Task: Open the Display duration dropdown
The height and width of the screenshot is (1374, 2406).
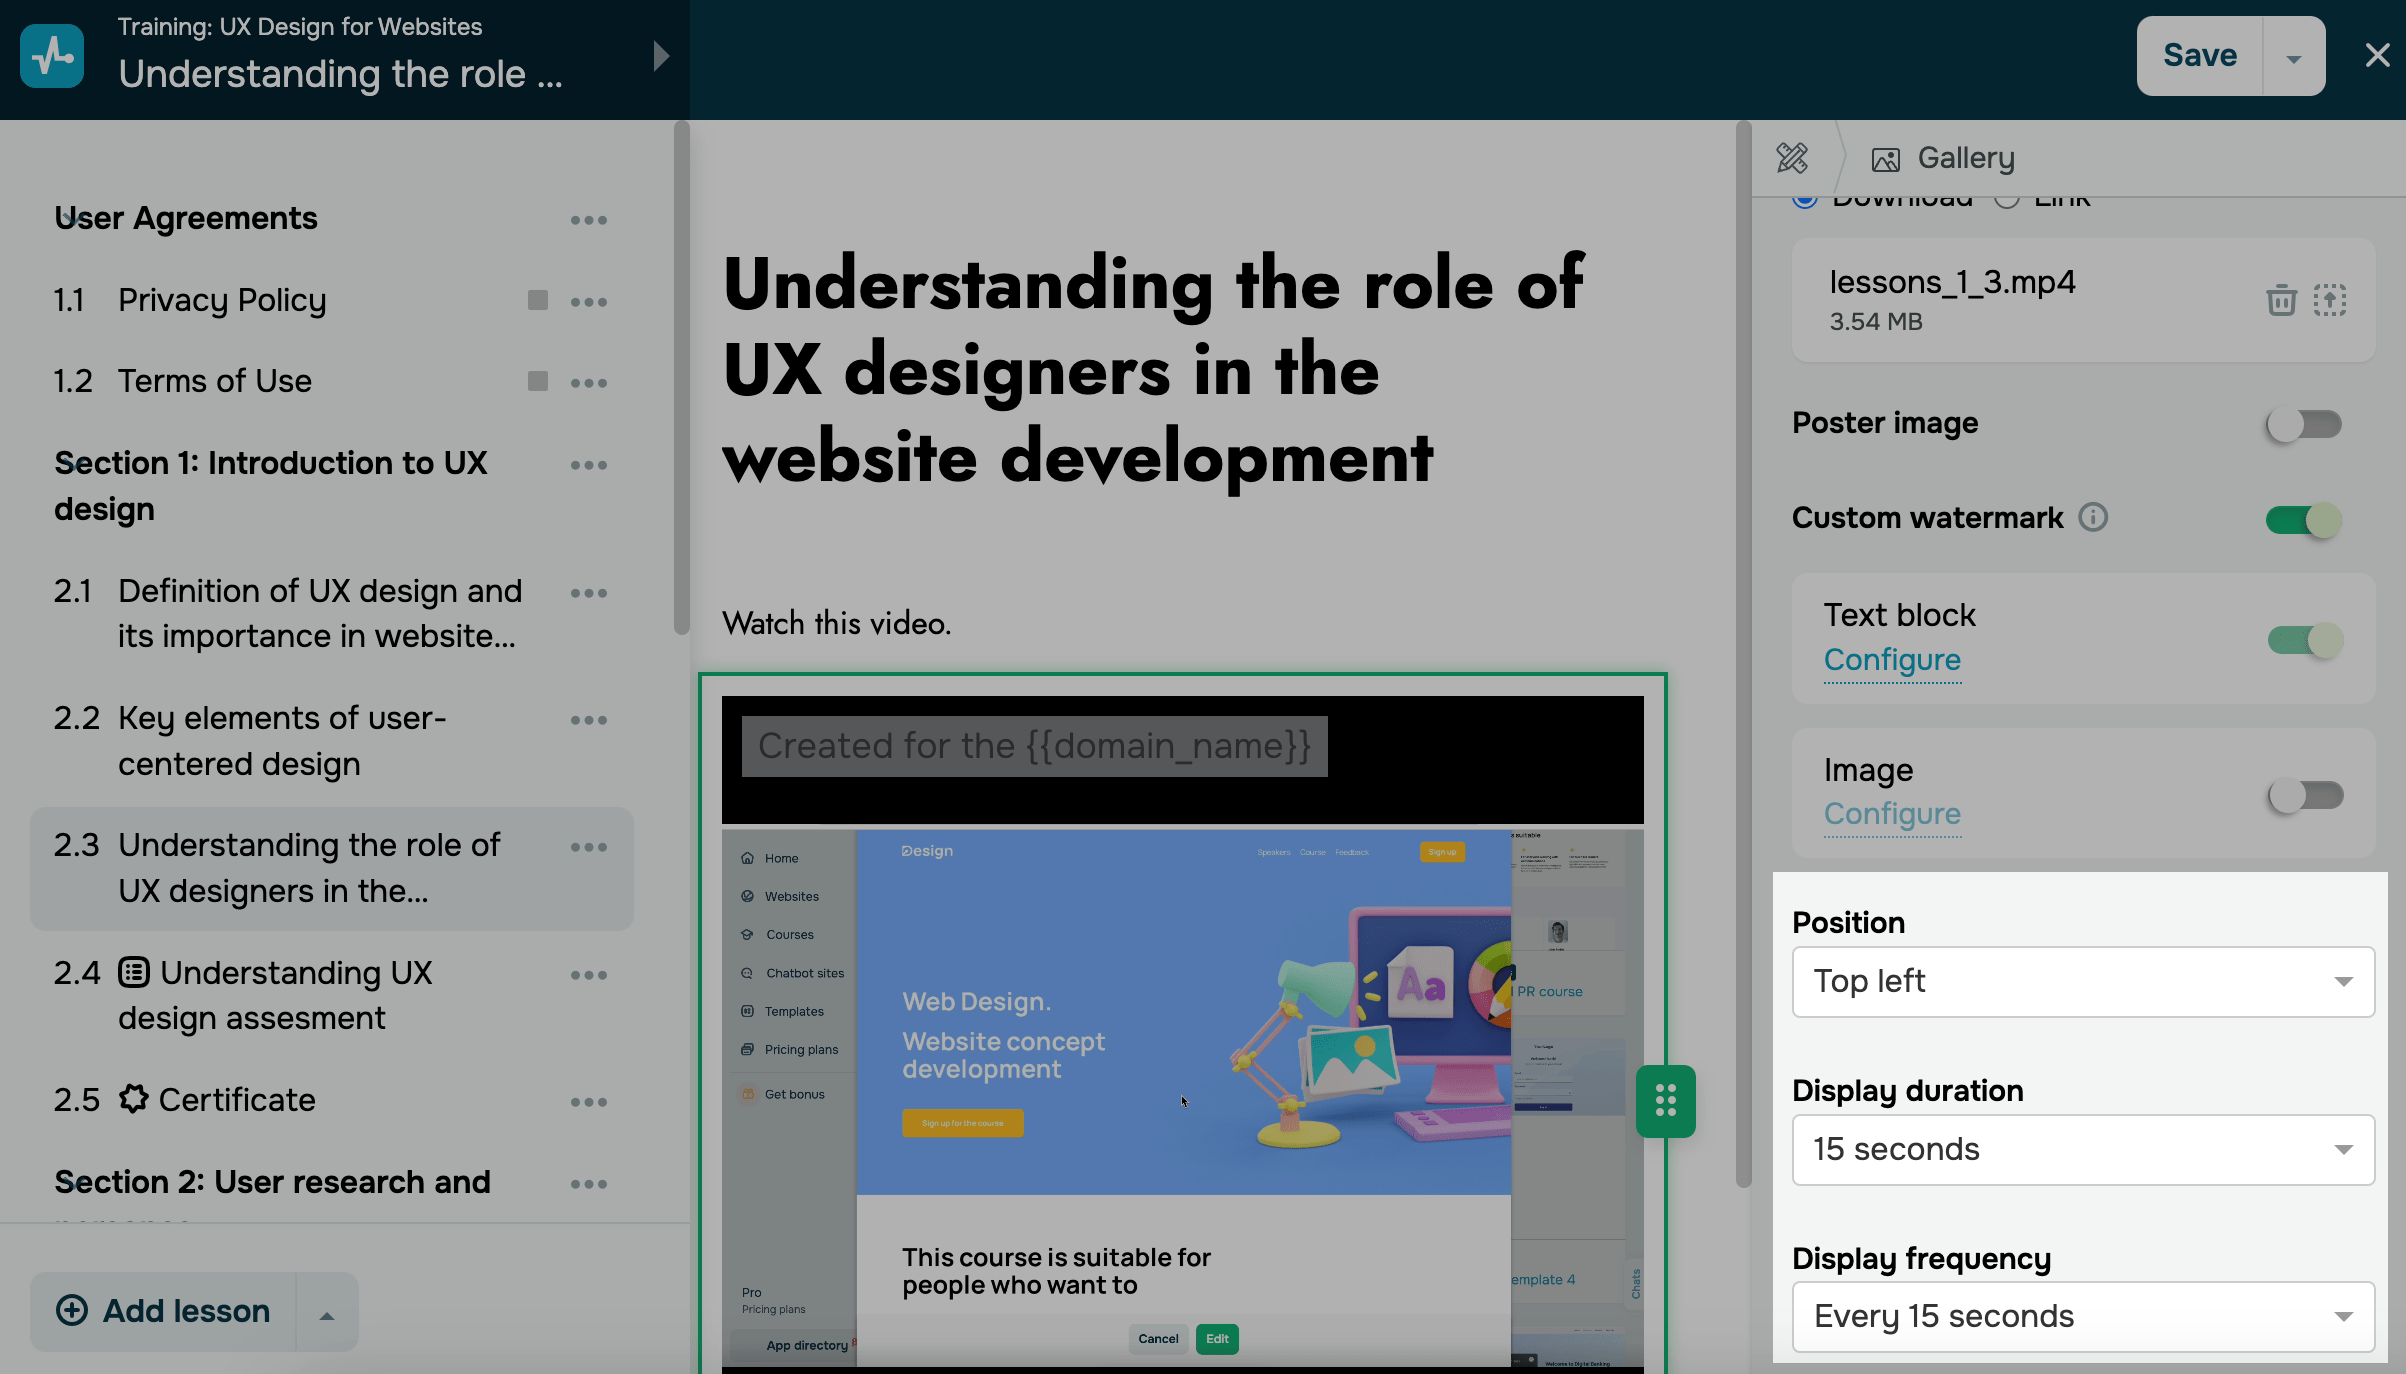Action: (x=2083, y=1149)
